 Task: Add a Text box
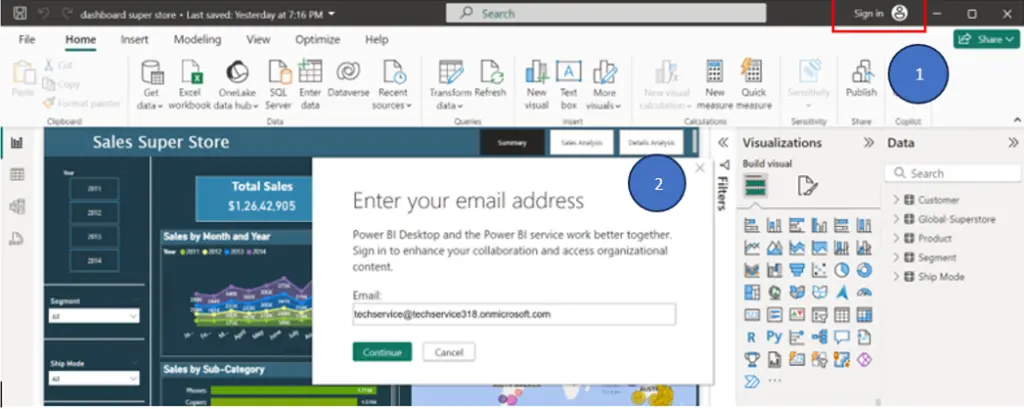(569, 85)
